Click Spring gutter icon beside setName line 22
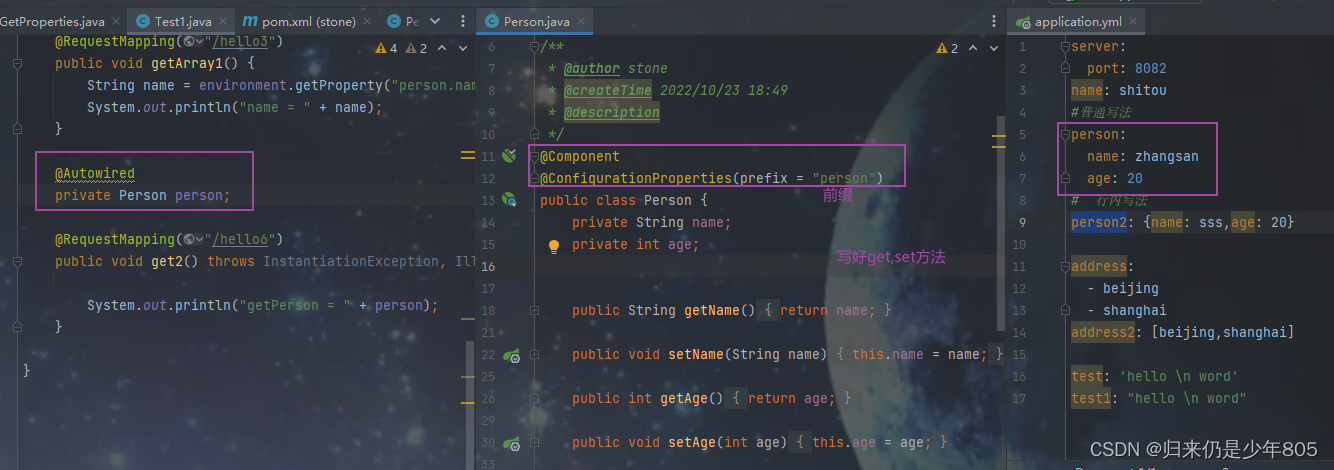1334x470 pixels. 511,355
